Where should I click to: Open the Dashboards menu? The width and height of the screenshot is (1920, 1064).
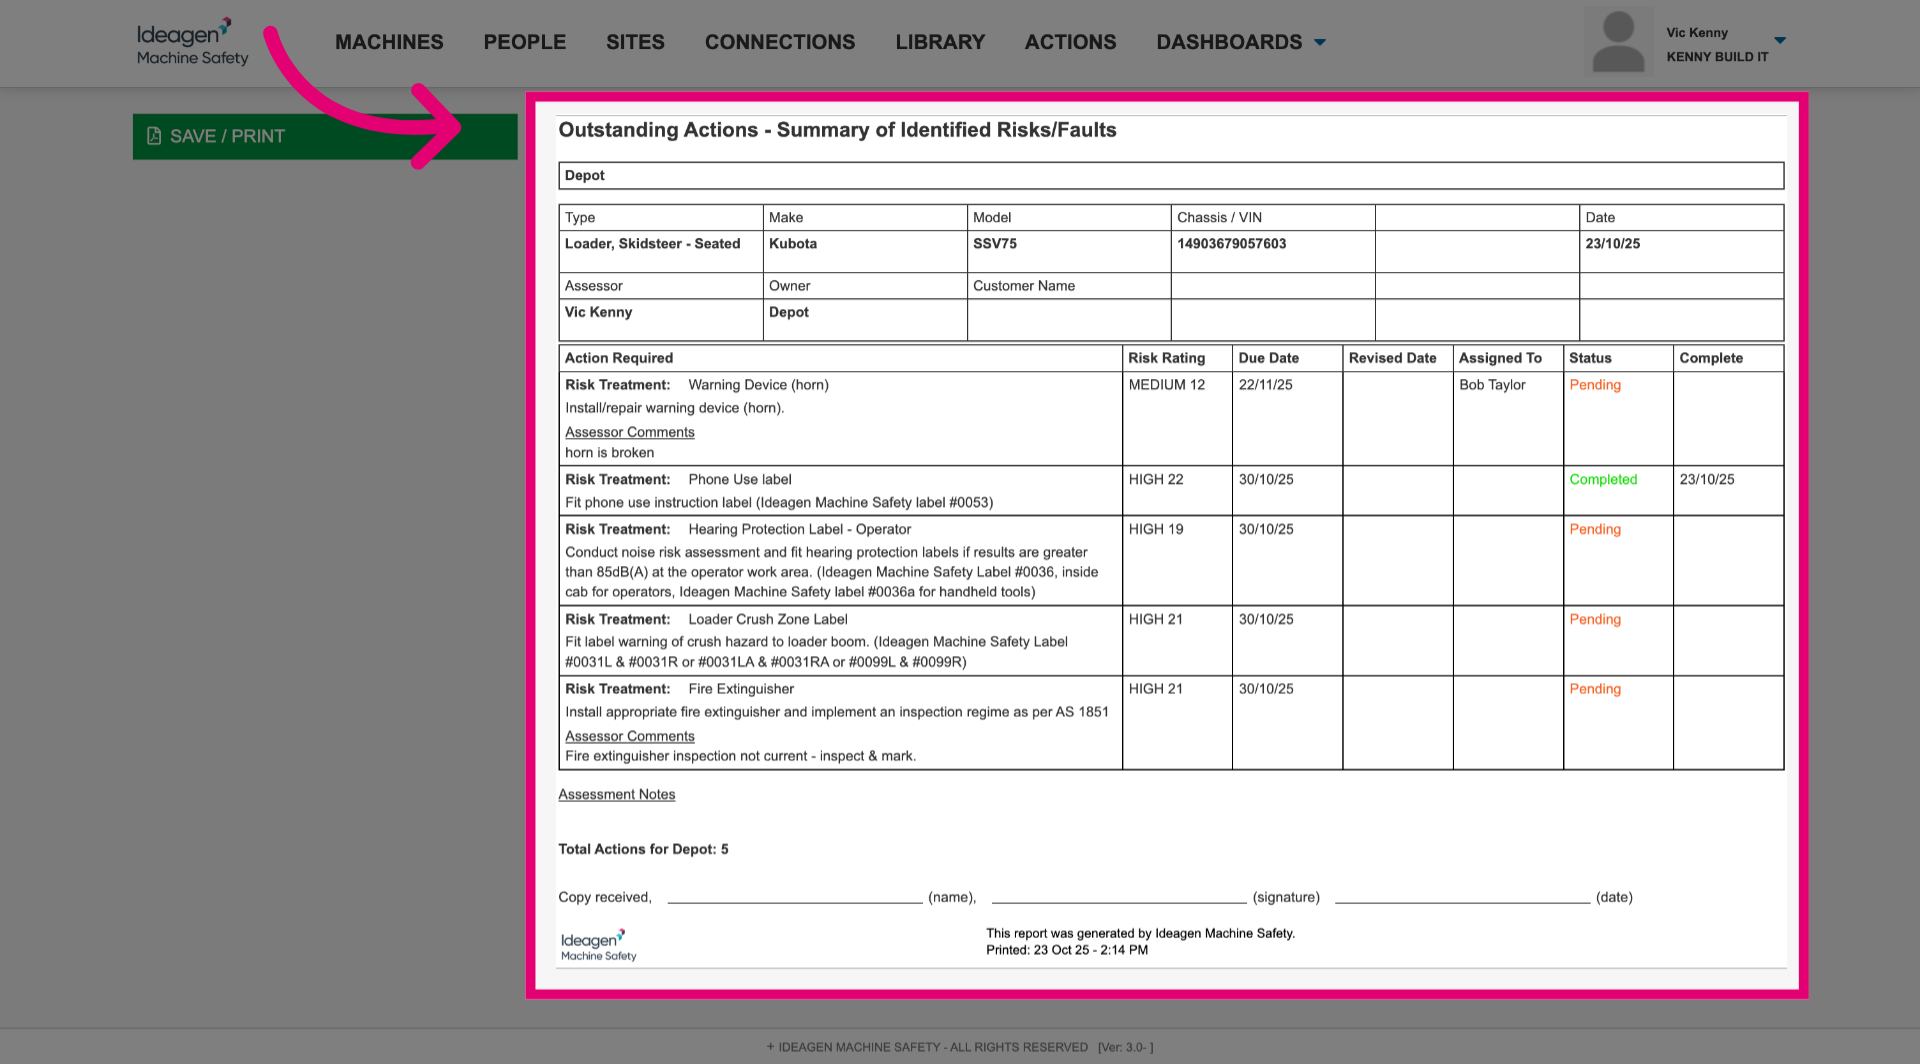tap(1229, 42)
